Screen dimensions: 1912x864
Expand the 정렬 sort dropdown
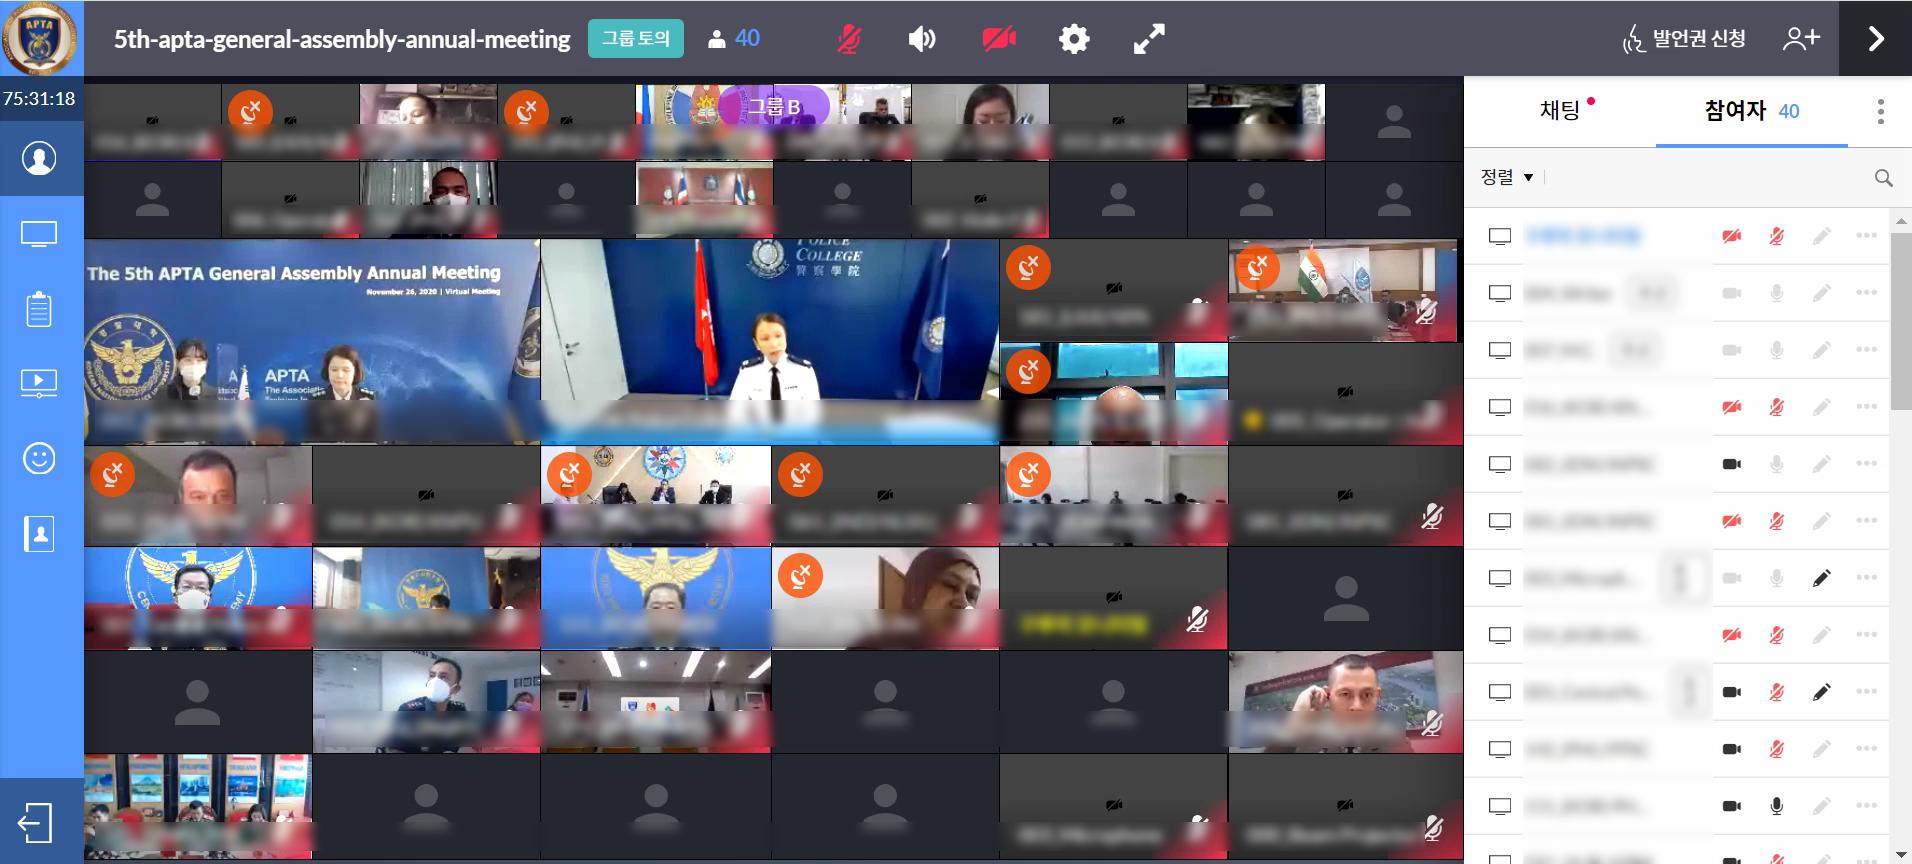[x=1506, y=177]
